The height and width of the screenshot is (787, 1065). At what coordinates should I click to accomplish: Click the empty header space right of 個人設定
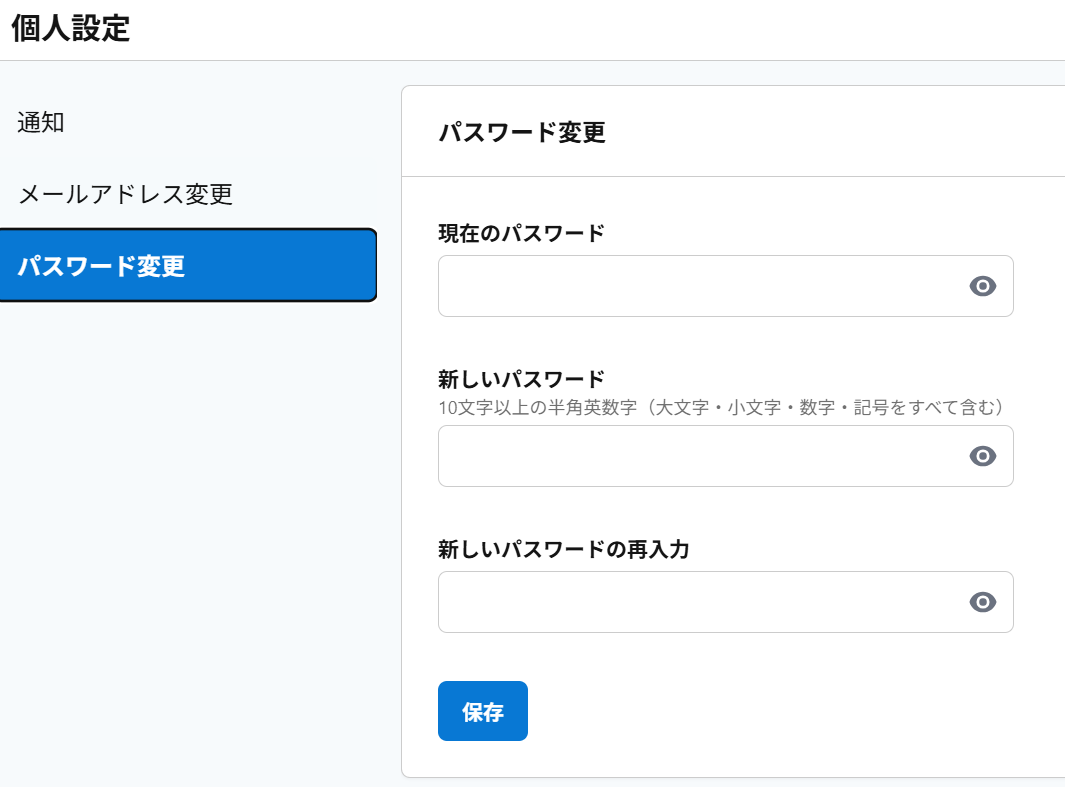600,28
